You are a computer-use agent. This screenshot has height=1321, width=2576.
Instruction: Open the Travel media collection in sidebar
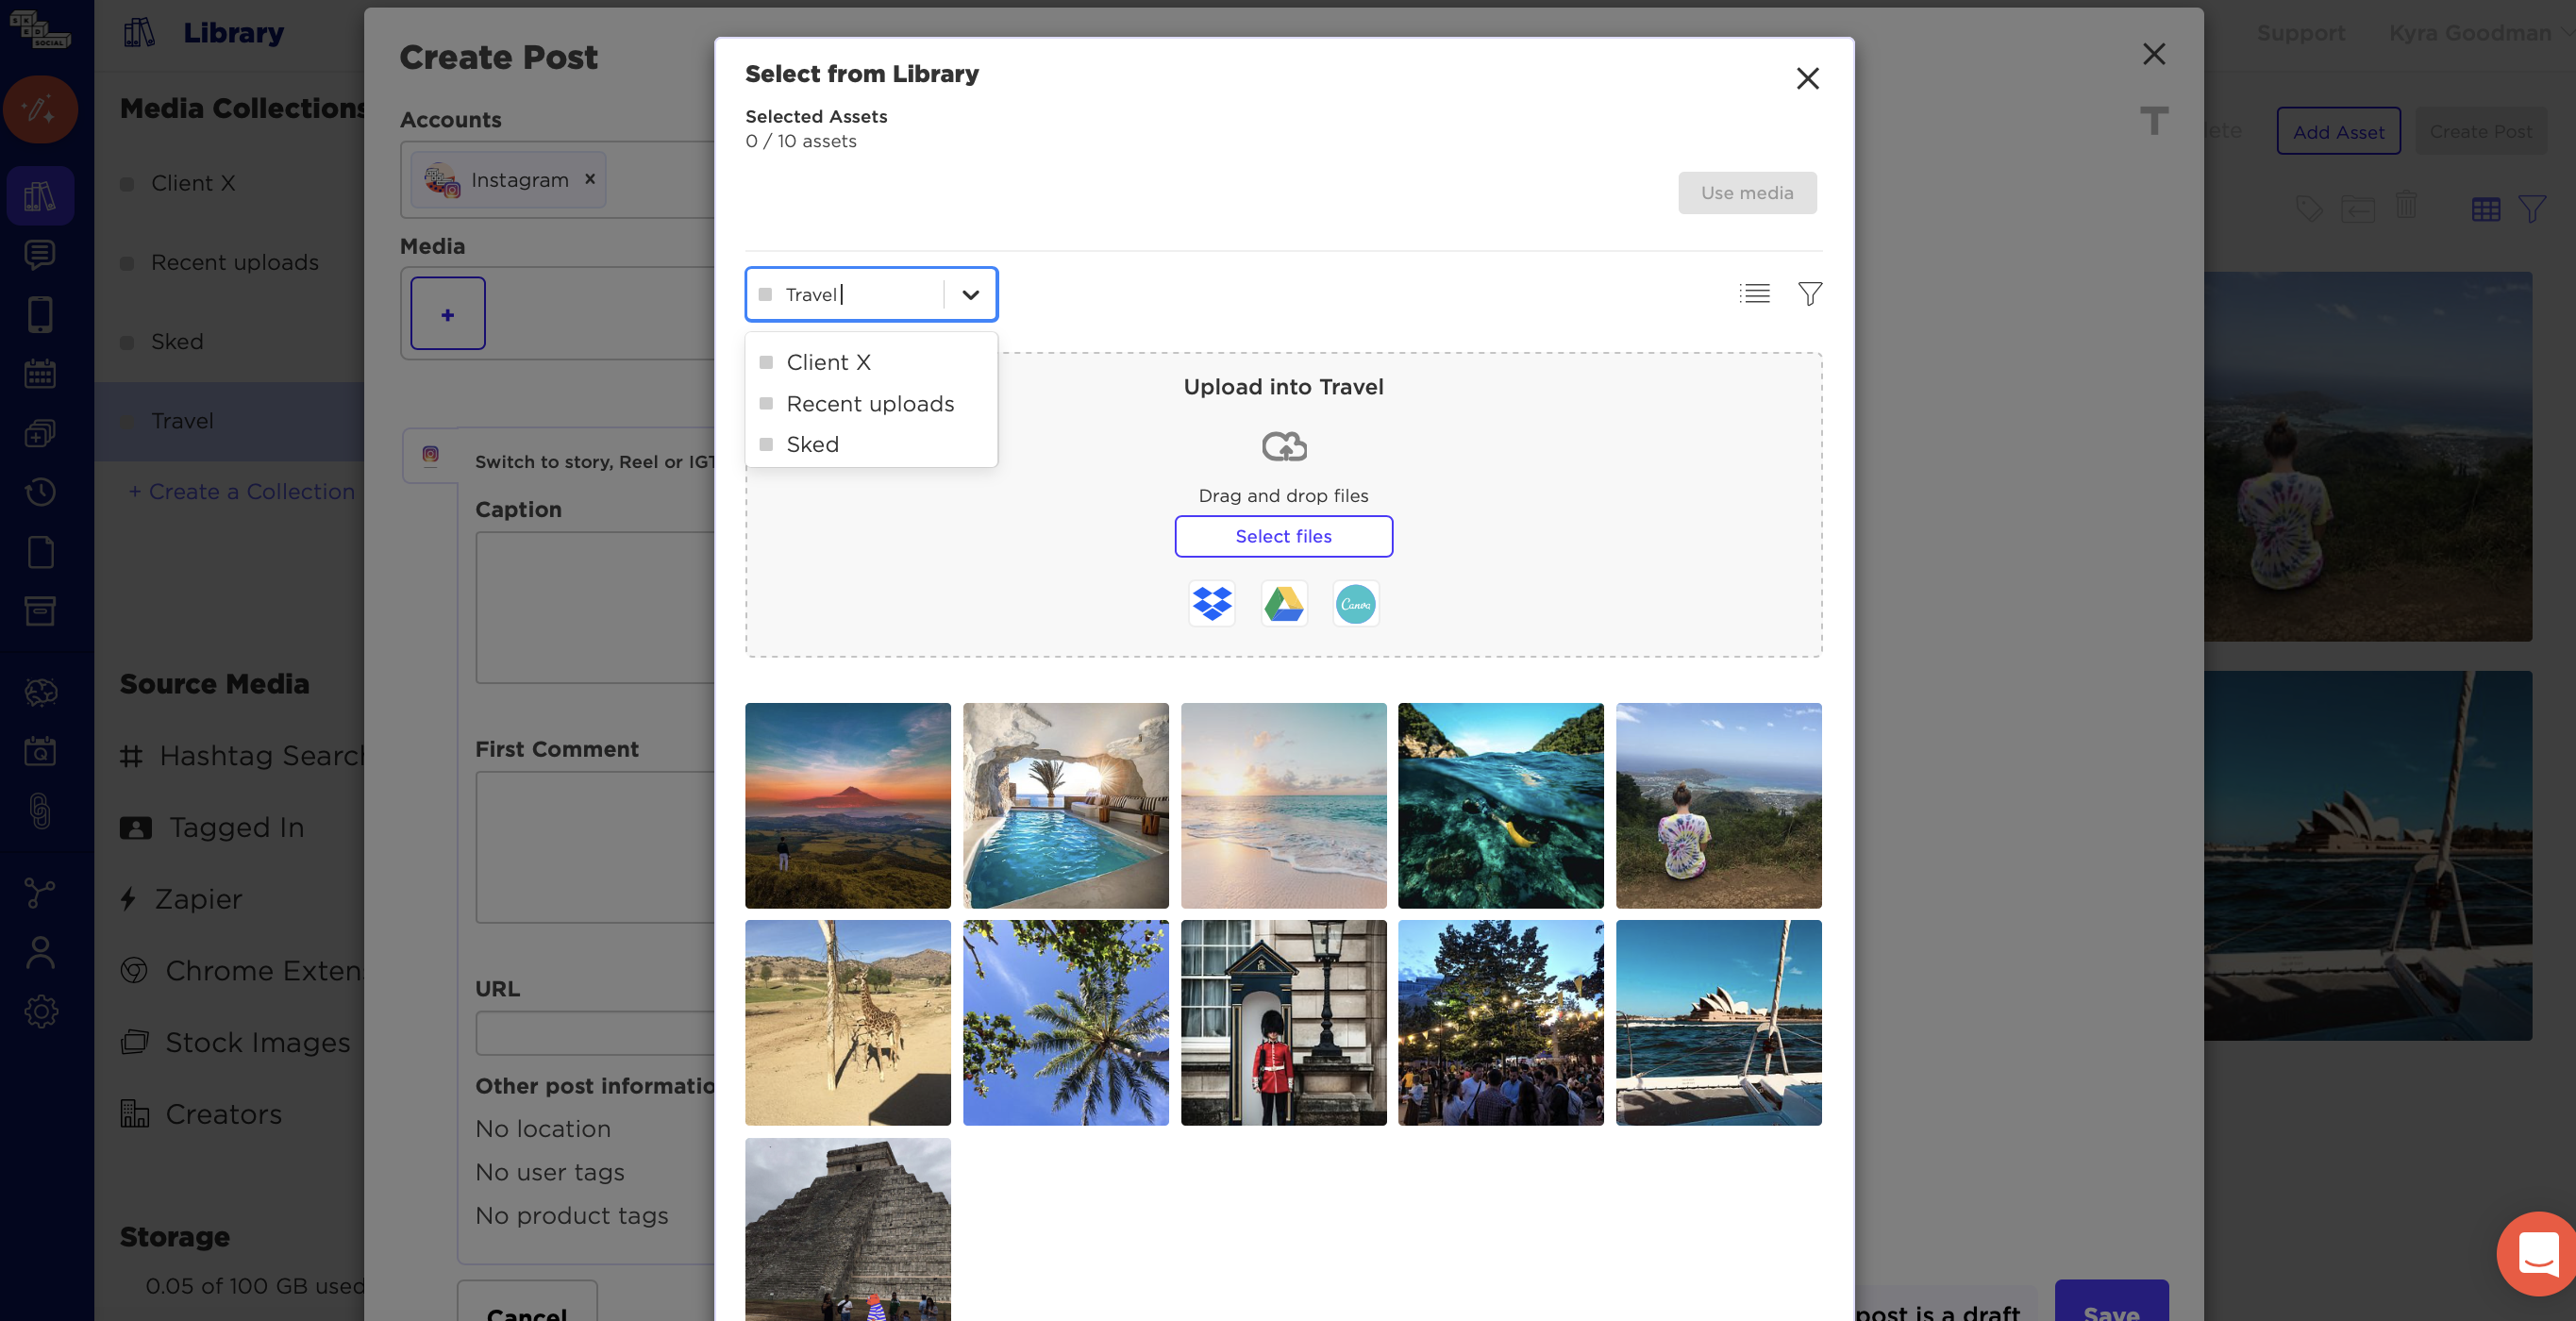point(229,421)
